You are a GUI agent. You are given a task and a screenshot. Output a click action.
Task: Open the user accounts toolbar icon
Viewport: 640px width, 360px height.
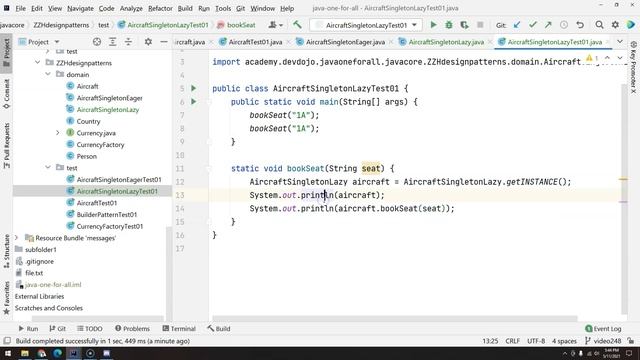click(x=276, y=25)
